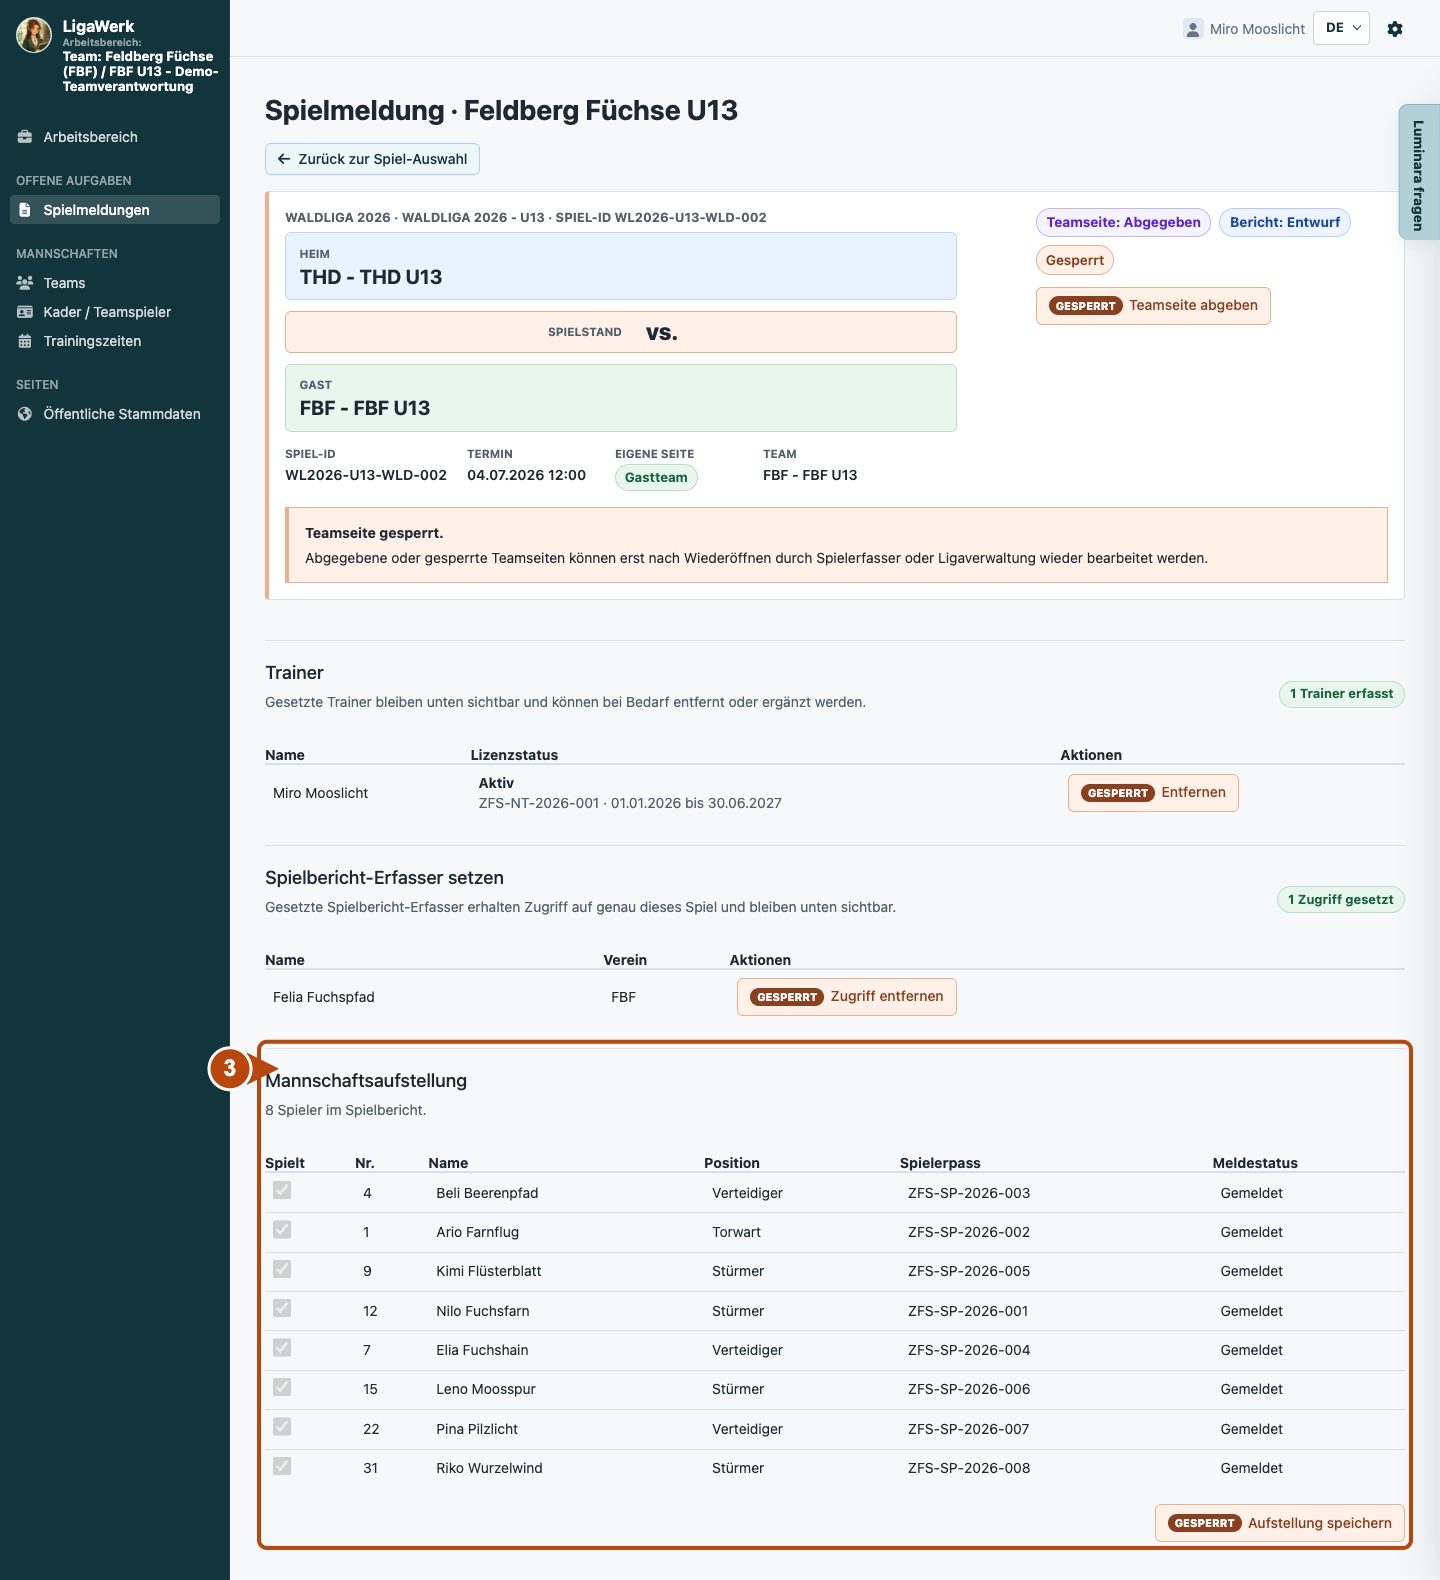Click the Öffentliche Stammdaten globe icon
Viewport: 1440px width, 1580px height.
pos(25,414)
